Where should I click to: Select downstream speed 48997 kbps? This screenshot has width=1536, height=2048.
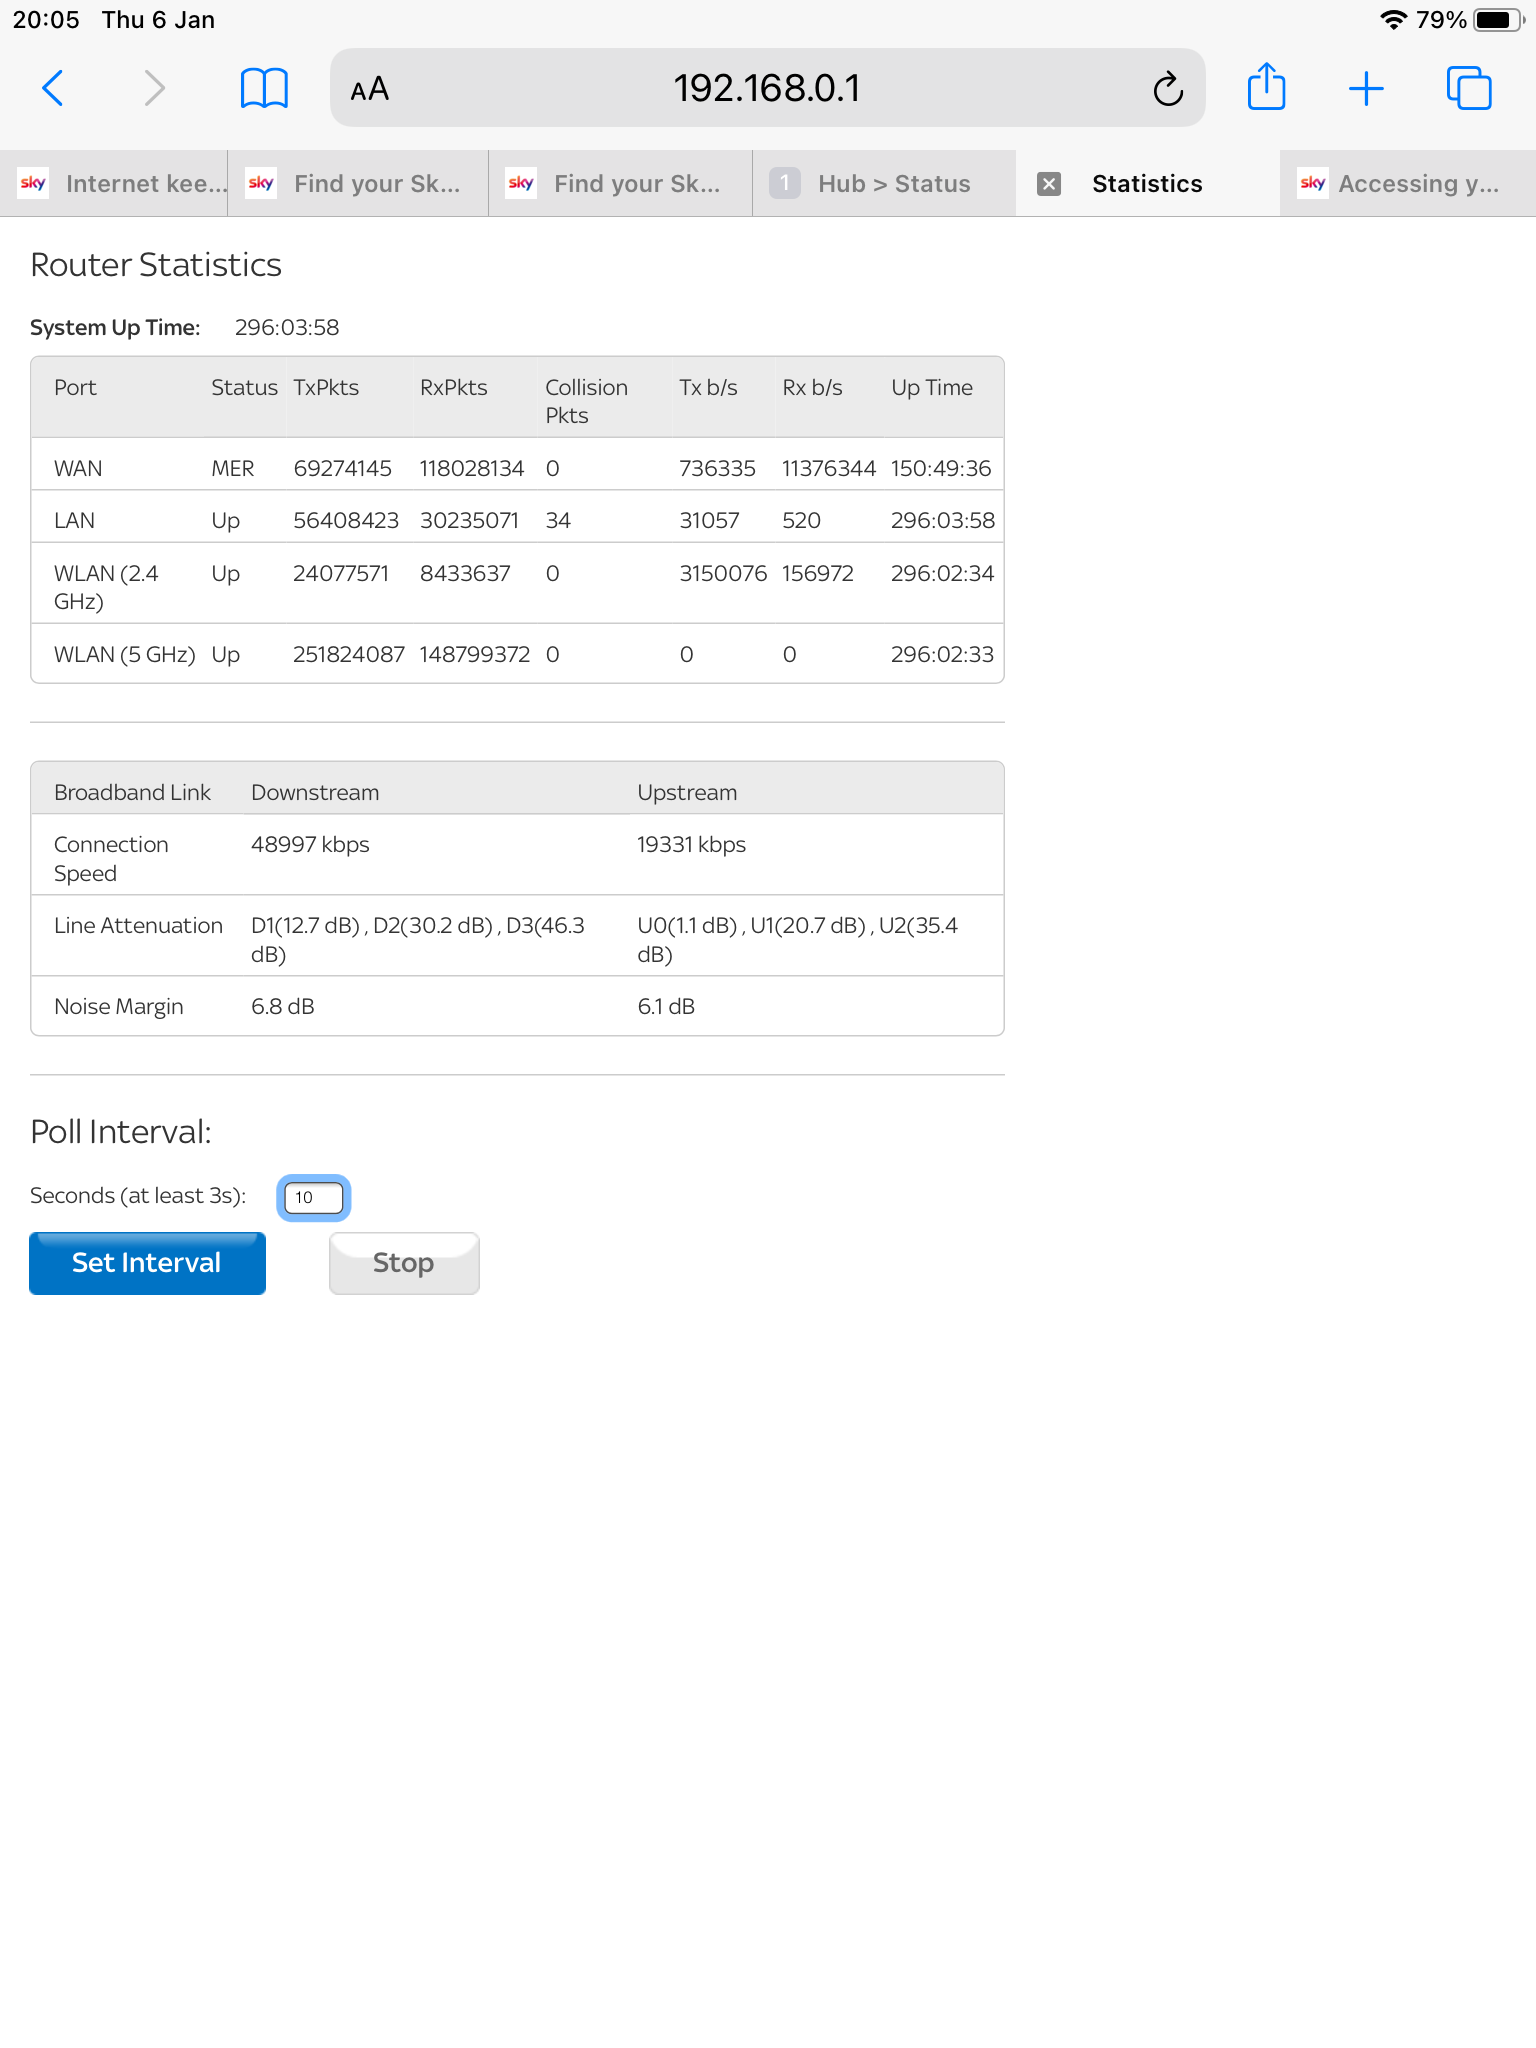[x=310, y=845]
